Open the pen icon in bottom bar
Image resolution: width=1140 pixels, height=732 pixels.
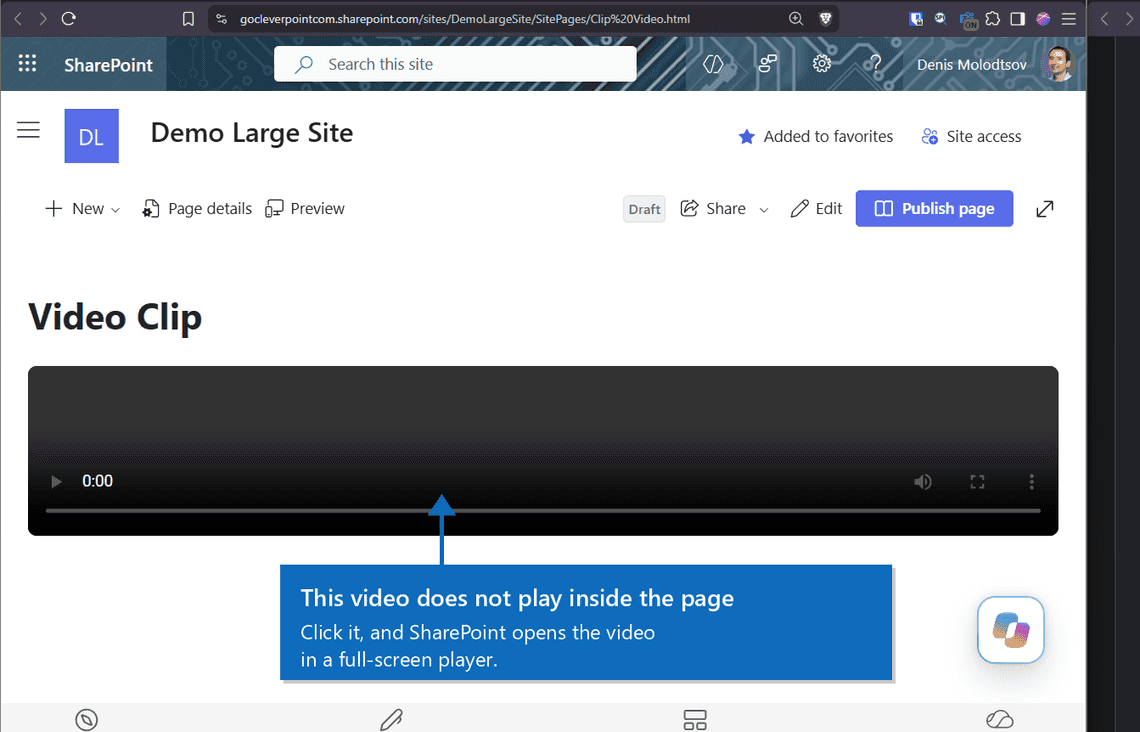click(x=391, y=719)
